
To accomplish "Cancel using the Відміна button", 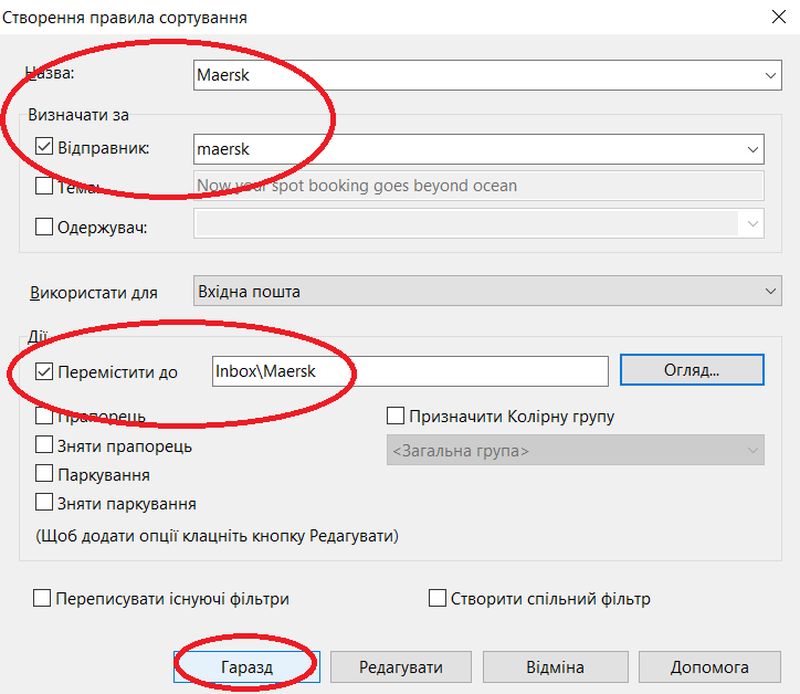I will click(554, 667).
